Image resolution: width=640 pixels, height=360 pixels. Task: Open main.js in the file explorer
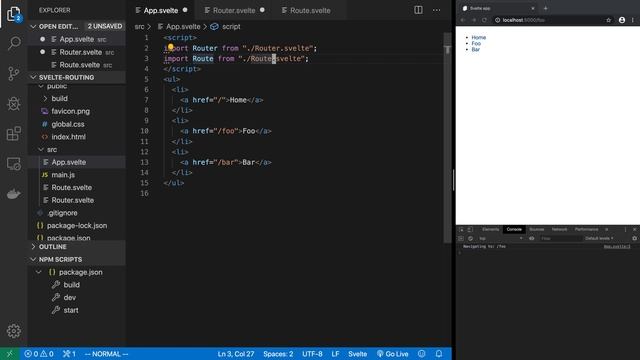click(x=63, y=175)
